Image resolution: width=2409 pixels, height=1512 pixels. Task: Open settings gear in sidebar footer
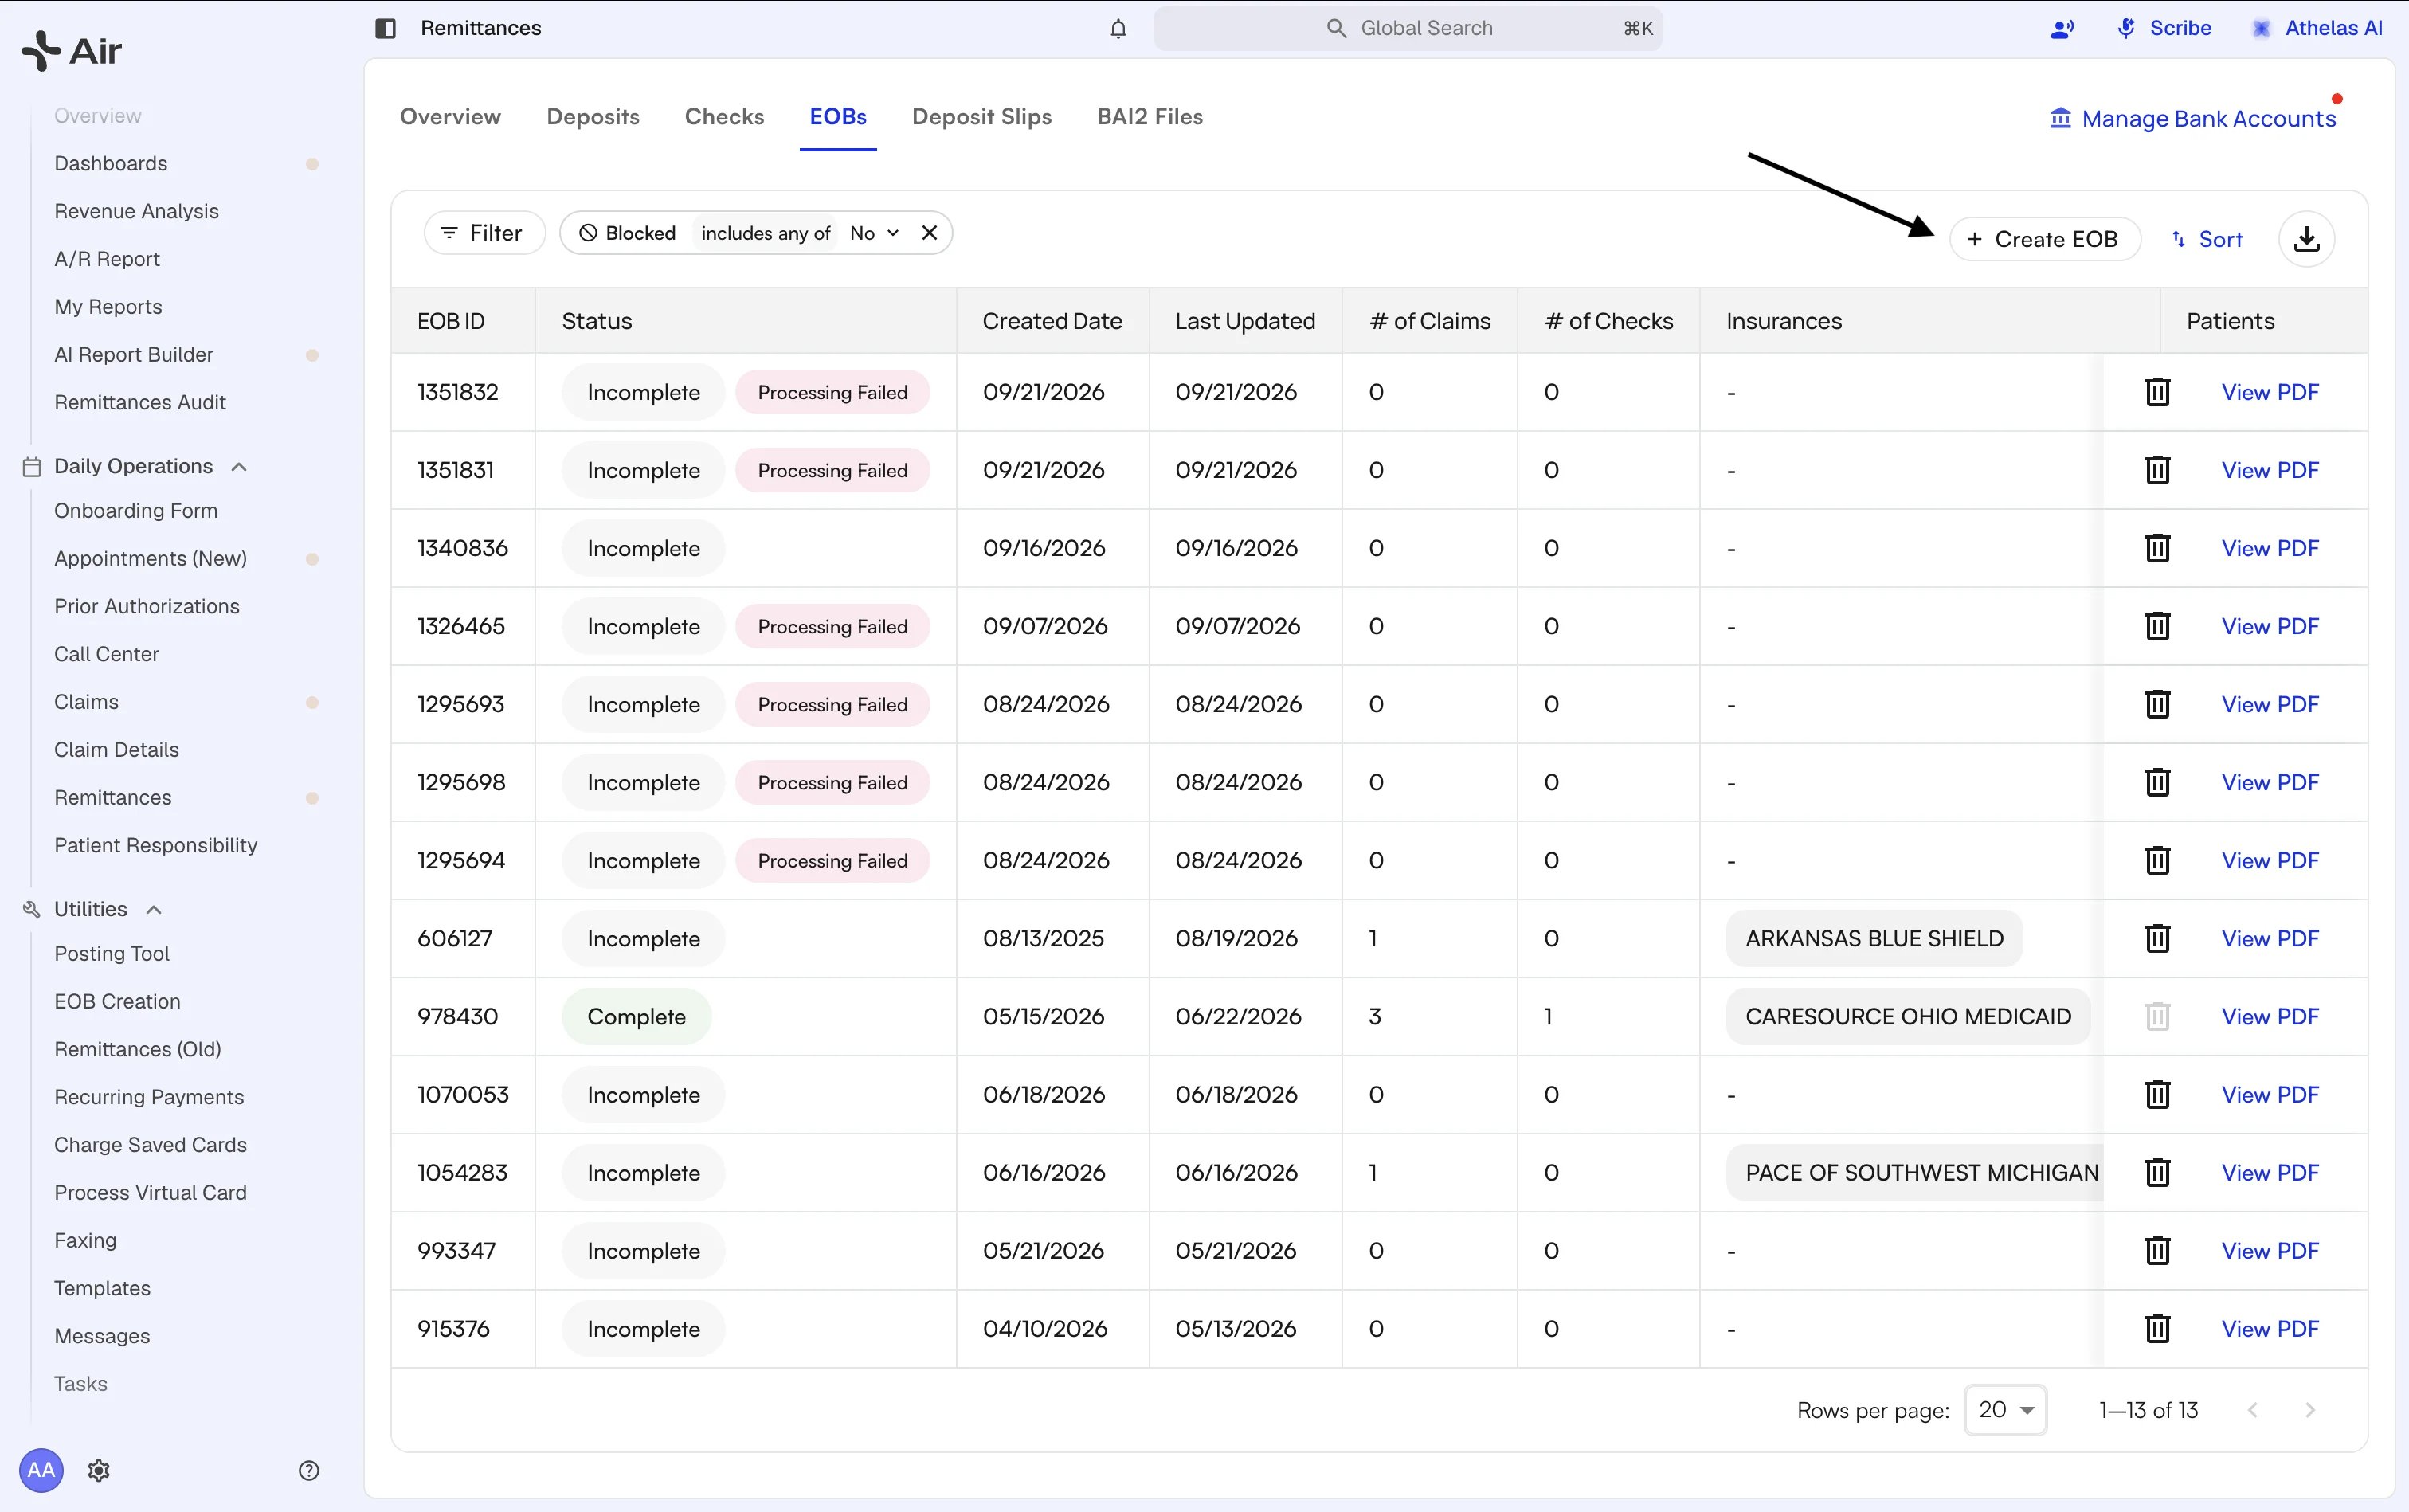point(98,1470)
